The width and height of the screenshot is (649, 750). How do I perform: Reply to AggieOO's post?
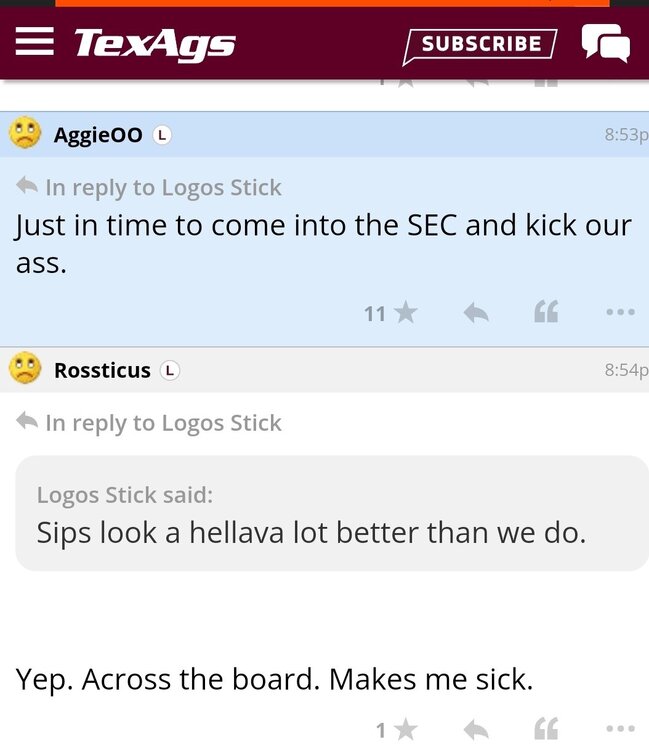[476, 313]
